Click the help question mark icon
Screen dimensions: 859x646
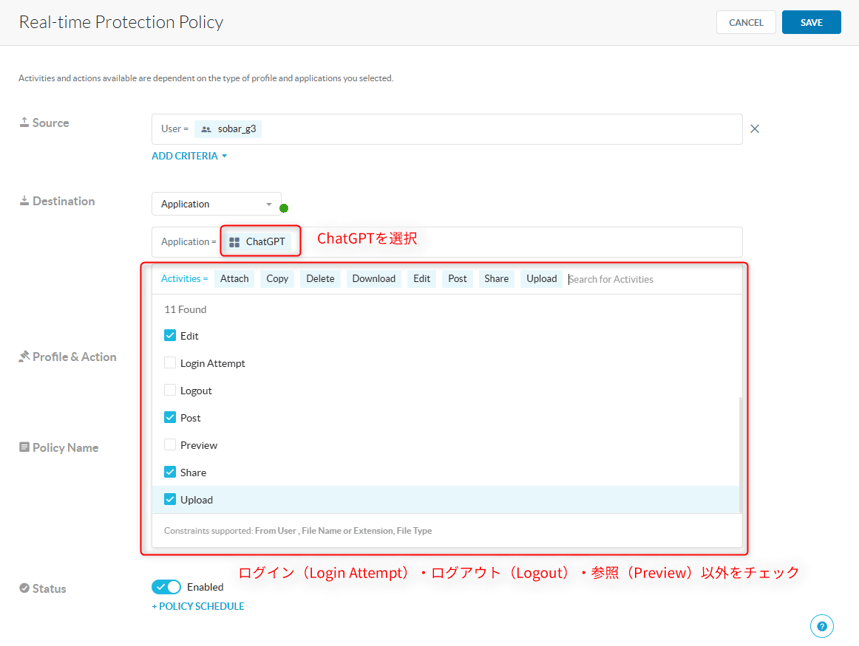821,627
